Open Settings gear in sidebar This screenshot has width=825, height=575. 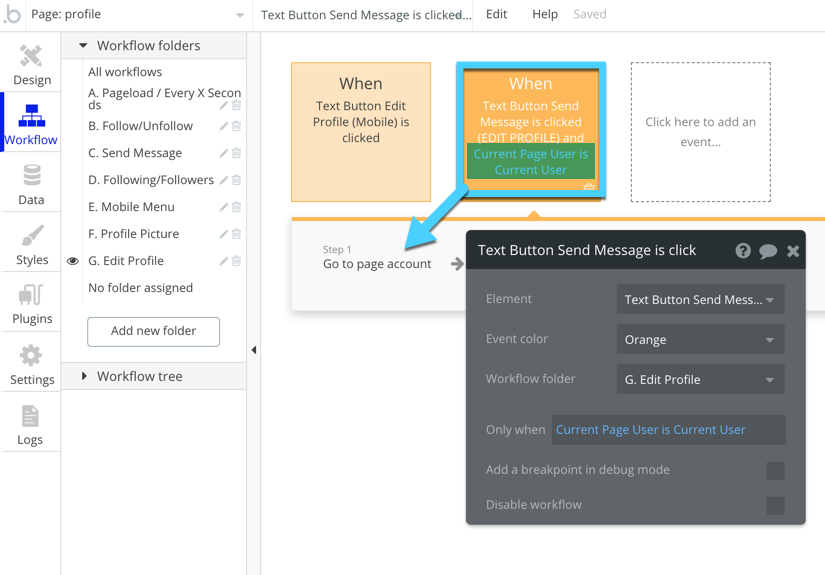pos(31,365)
